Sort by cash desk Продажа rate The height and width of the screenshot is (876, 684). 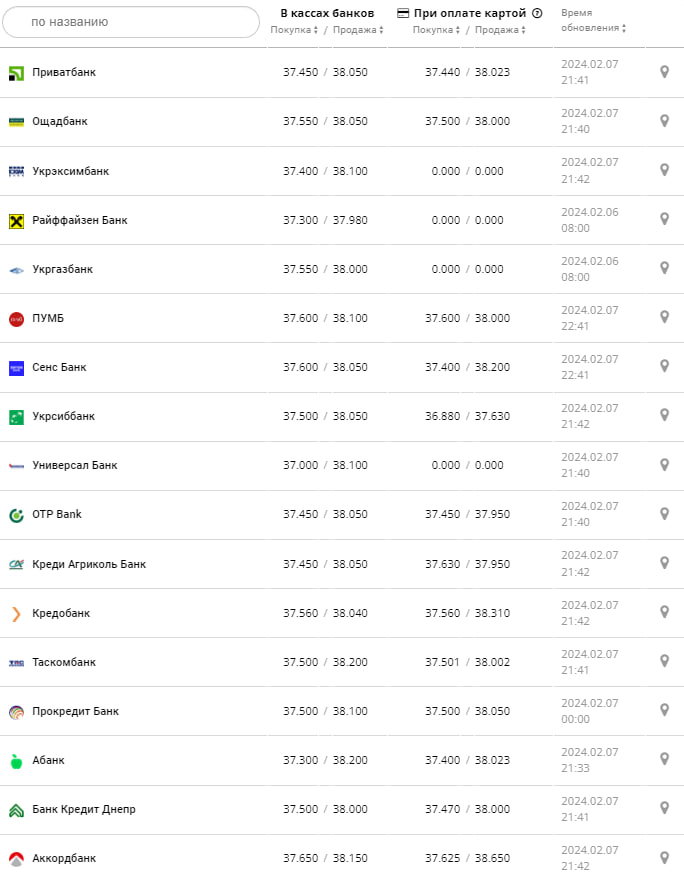pyautogui.click(x=357, y=30)
